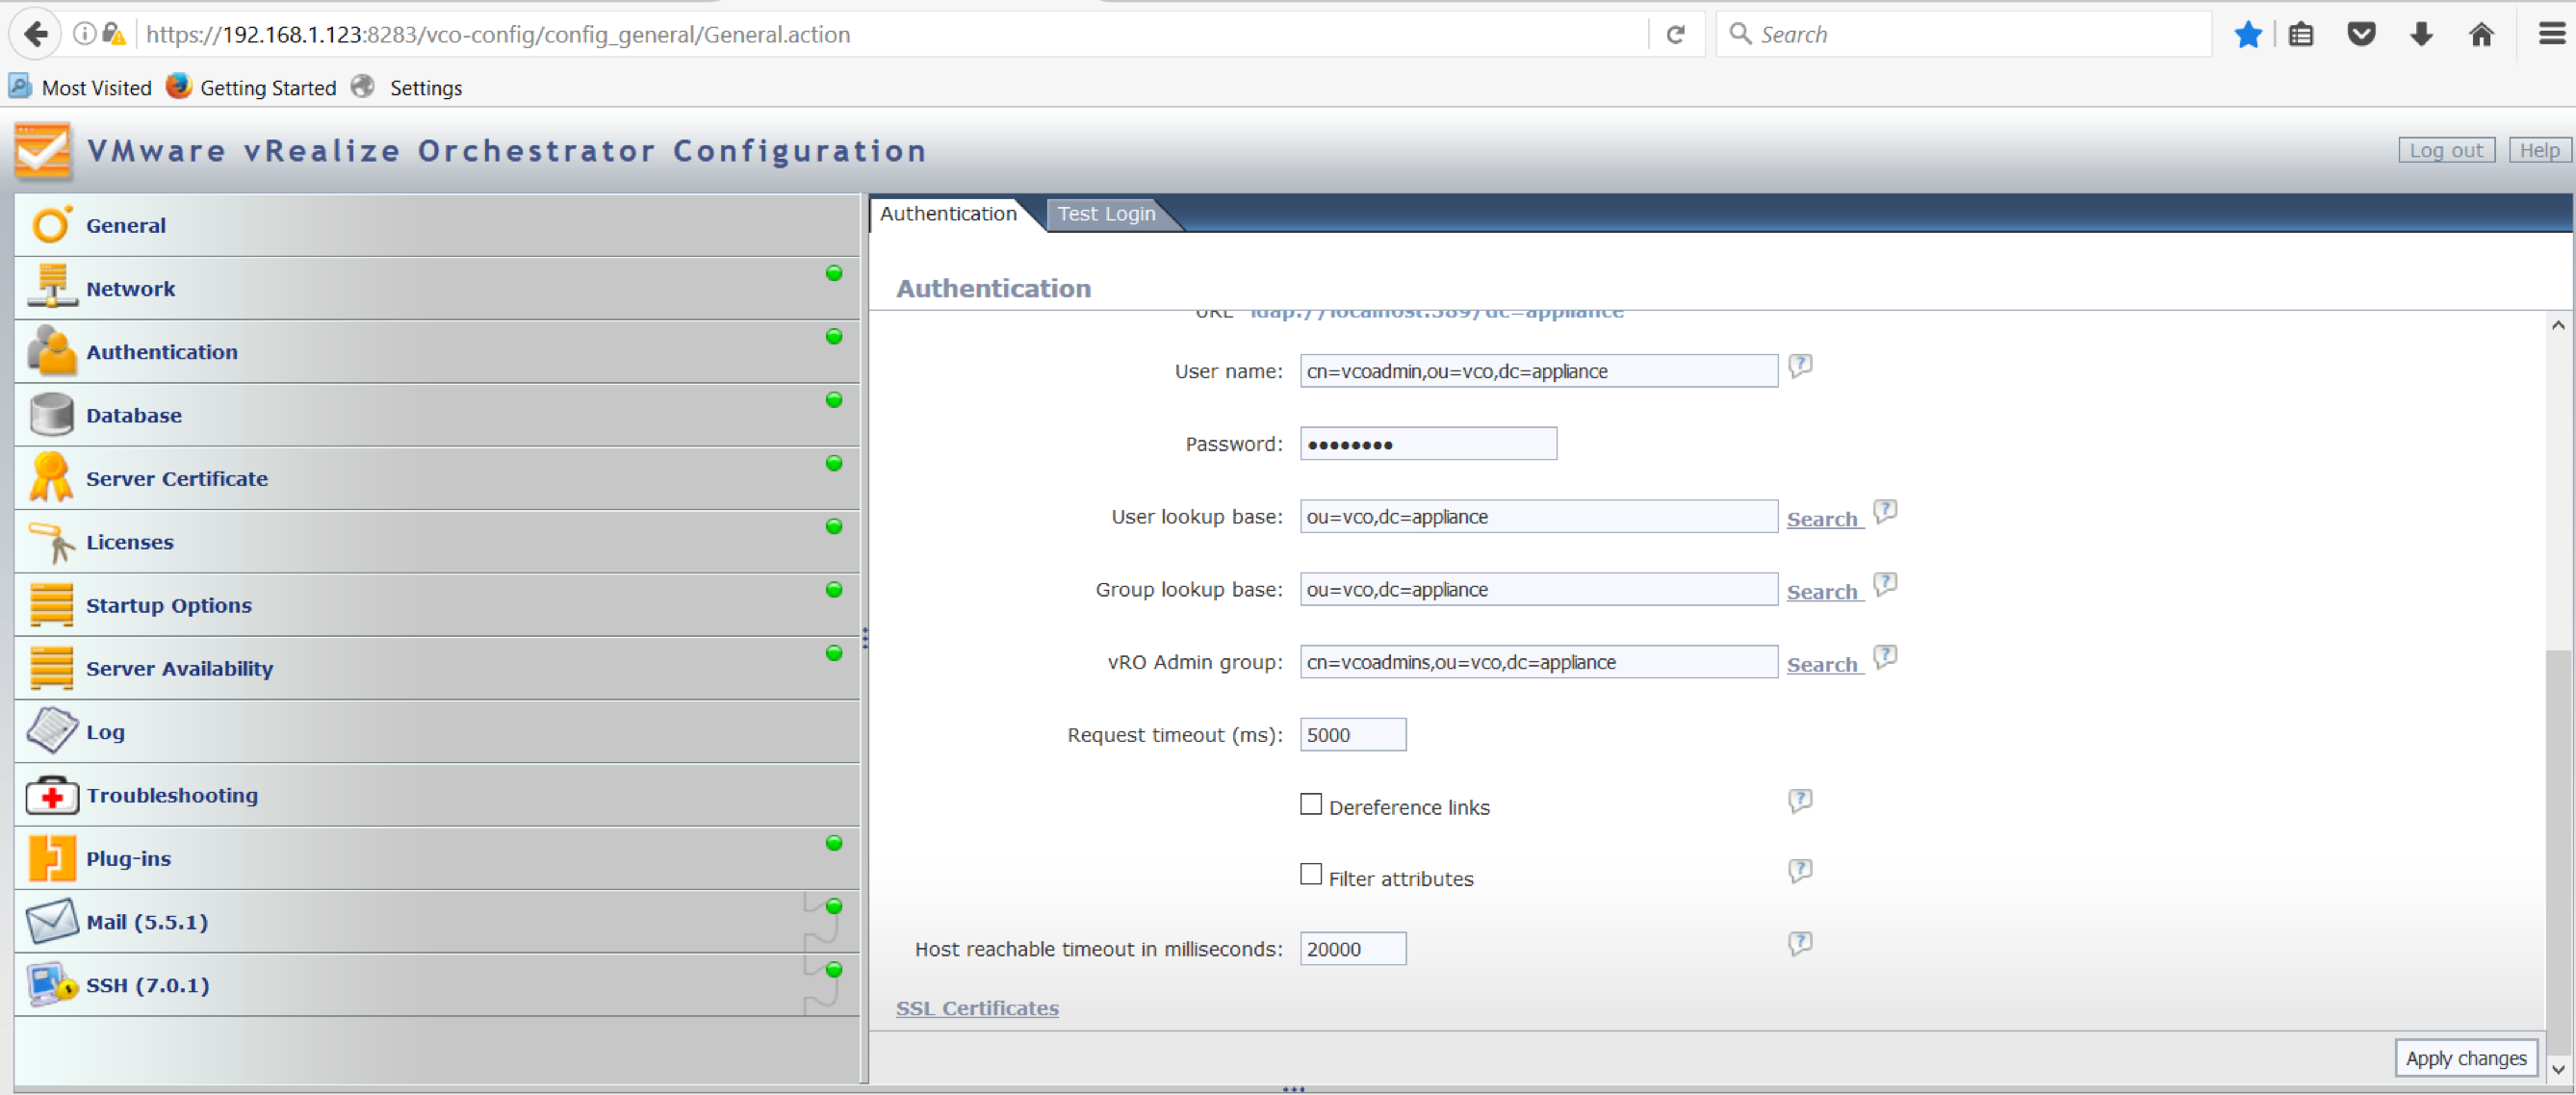Open help tooltip for Dereference links
This screenshot has height=1095, width=2576.
(1800, 801)
